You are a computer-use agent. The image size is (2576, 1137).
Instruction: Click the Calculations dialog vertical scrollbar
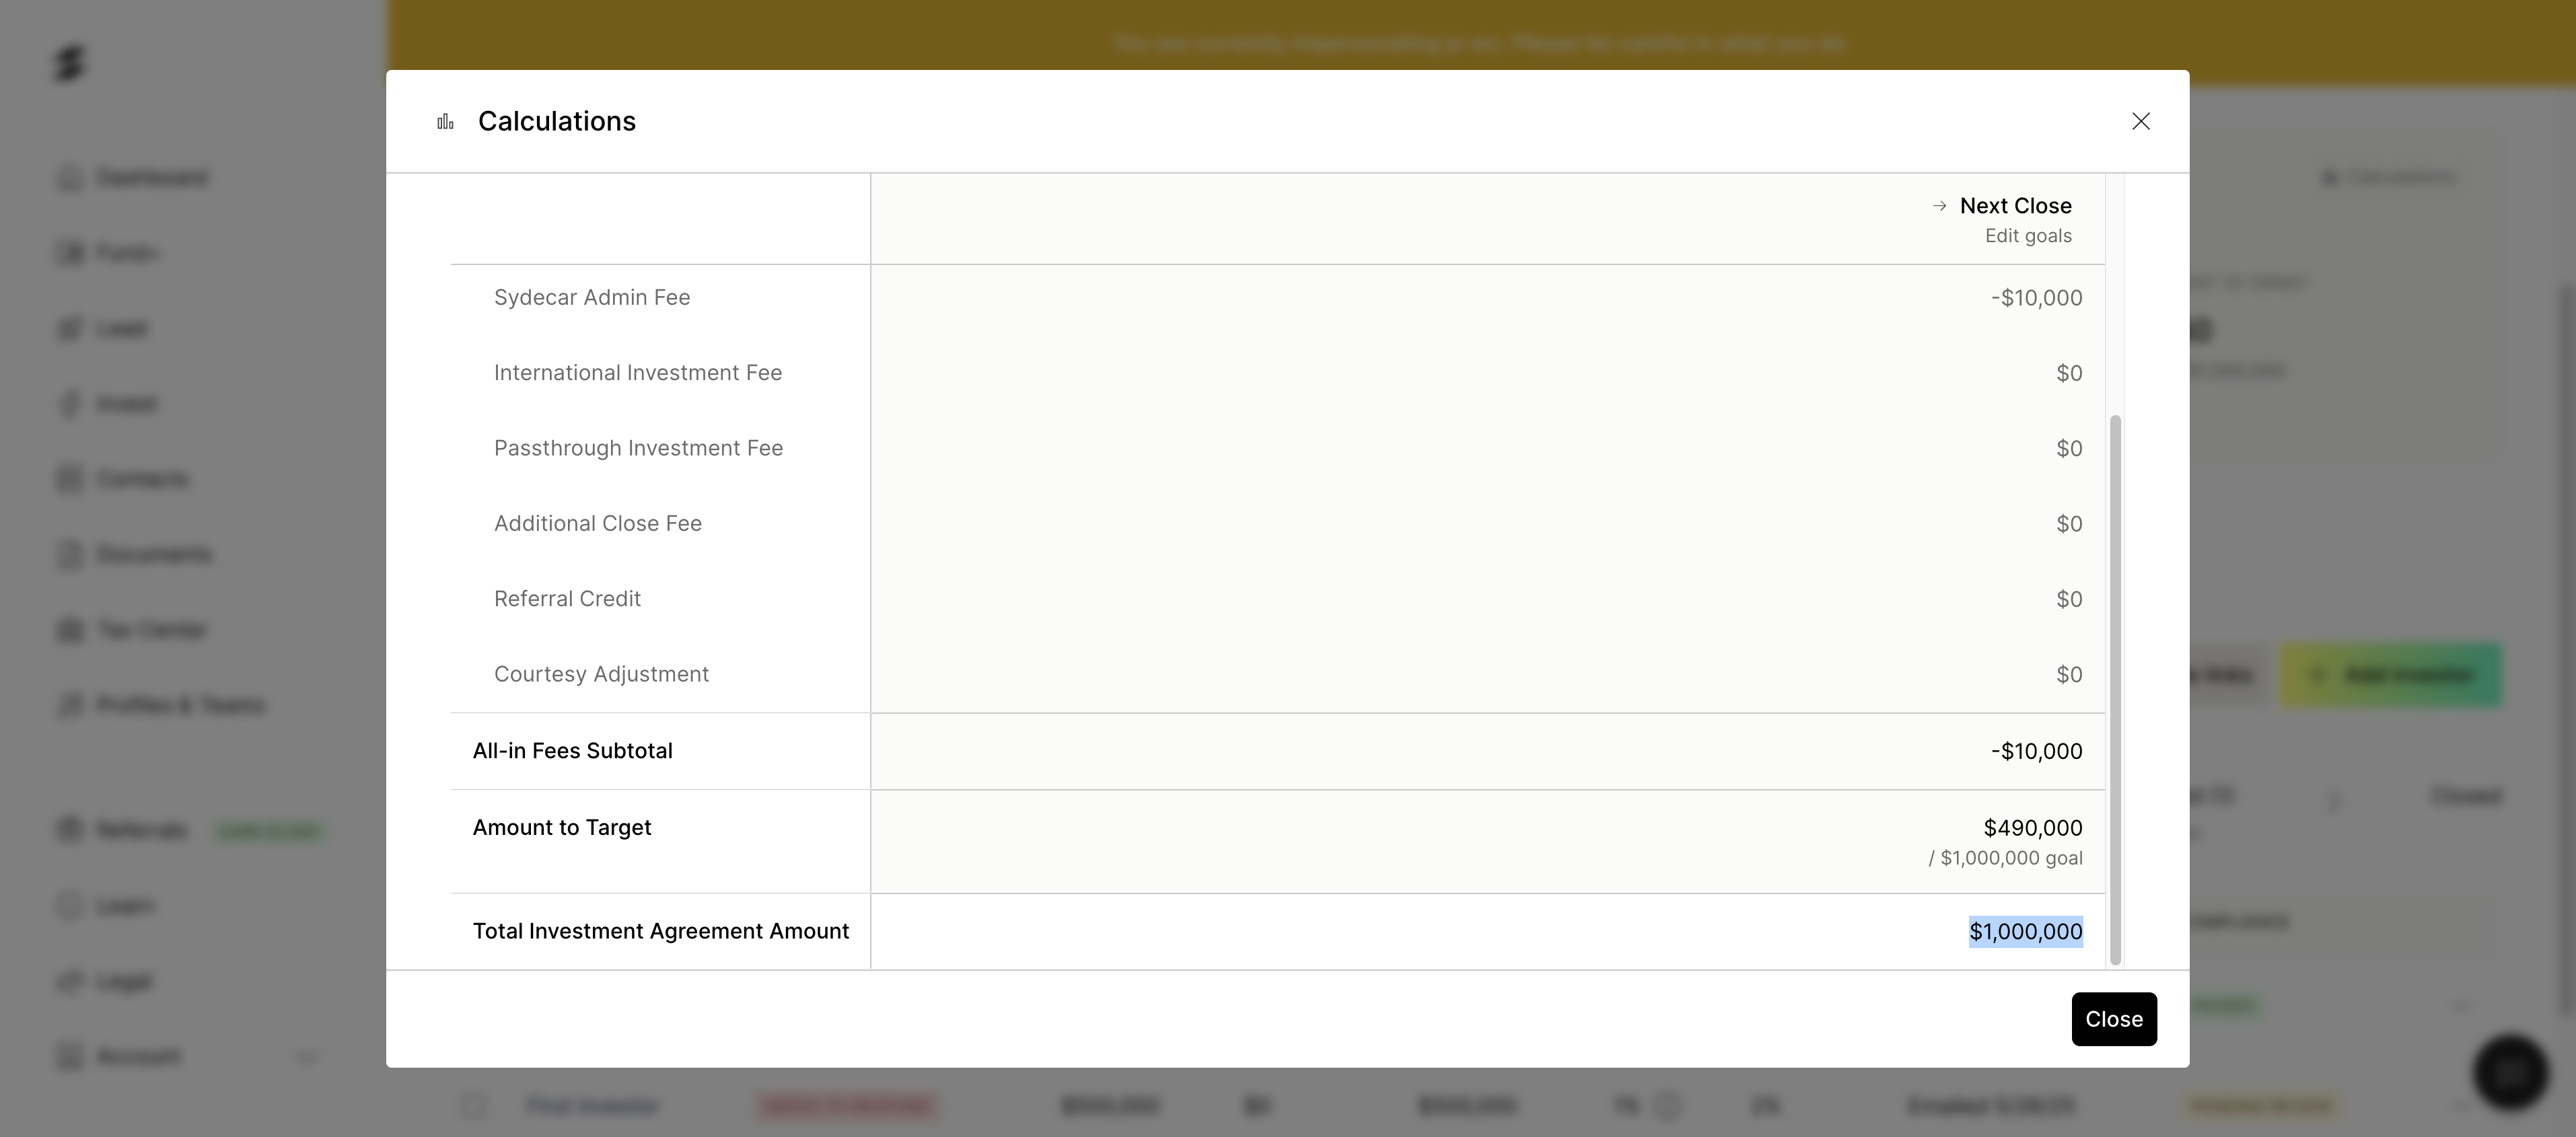click(2114, 690)
